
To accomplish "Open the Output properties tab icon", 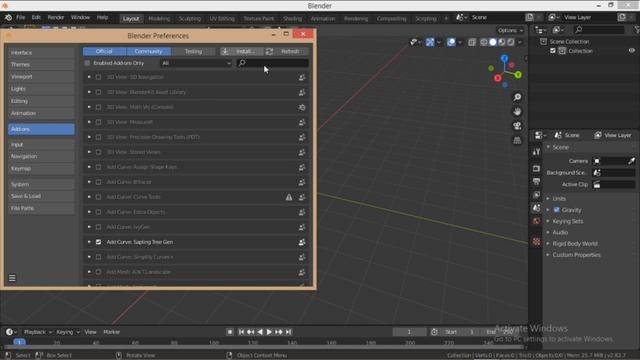I will coord(536,182).
